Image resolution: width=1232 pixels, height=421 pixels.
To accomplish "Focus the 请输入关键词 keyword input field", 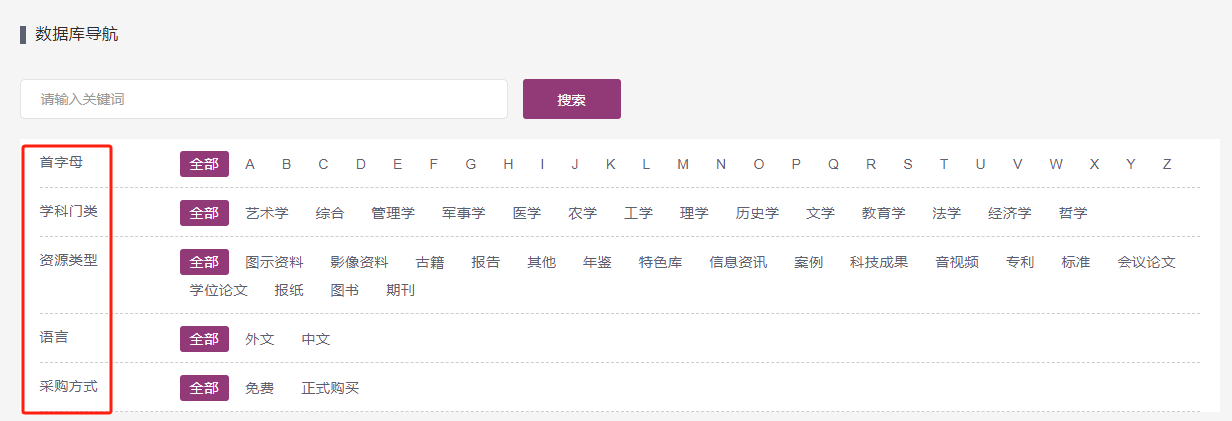I will coord(264,99).
